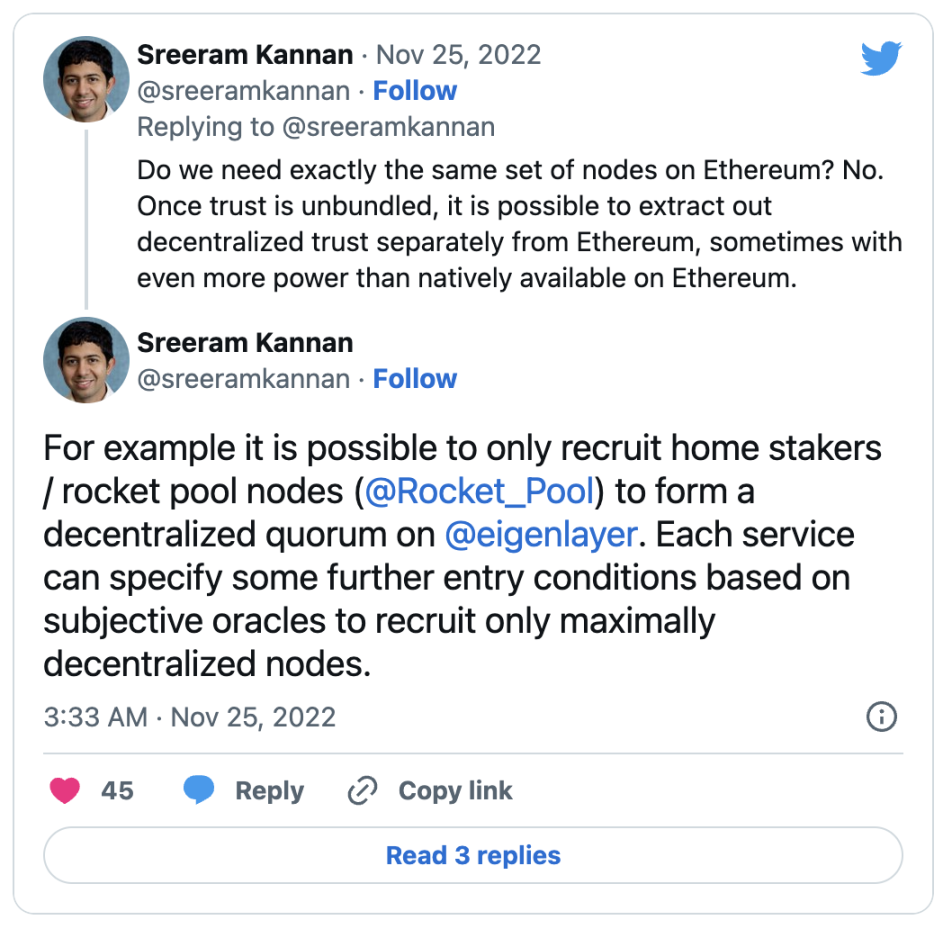Open the tweet info circle icon
The image size is (952, 929).
tap(881, 716)
